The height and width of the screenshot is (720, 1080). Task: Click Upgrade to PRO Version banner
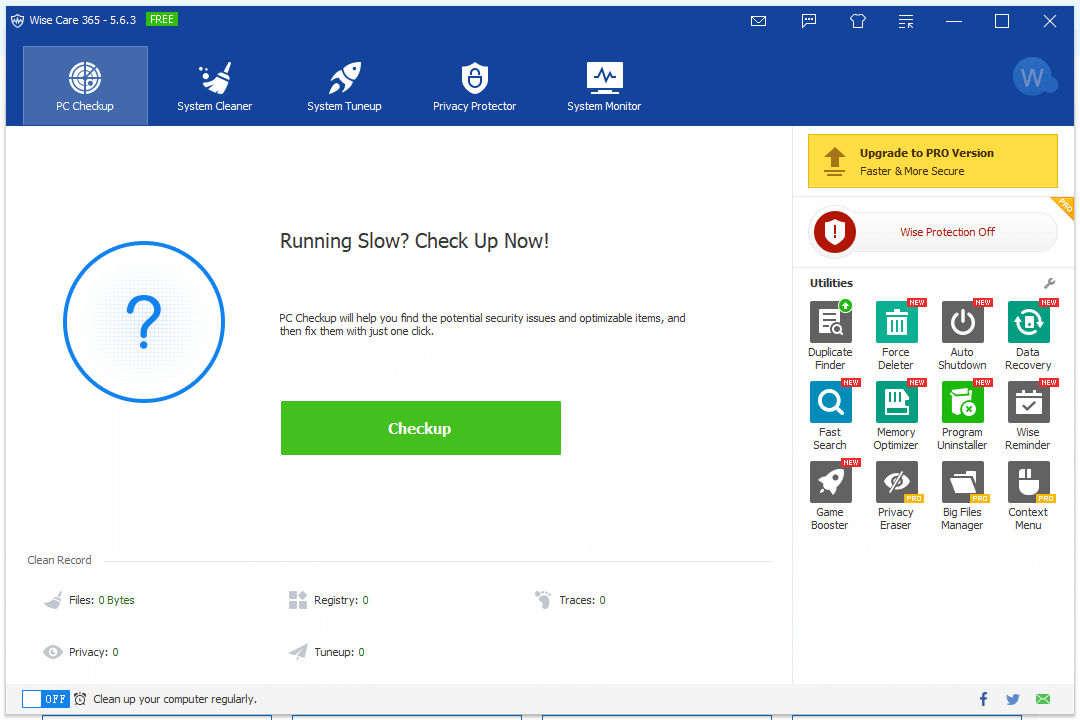932,161
